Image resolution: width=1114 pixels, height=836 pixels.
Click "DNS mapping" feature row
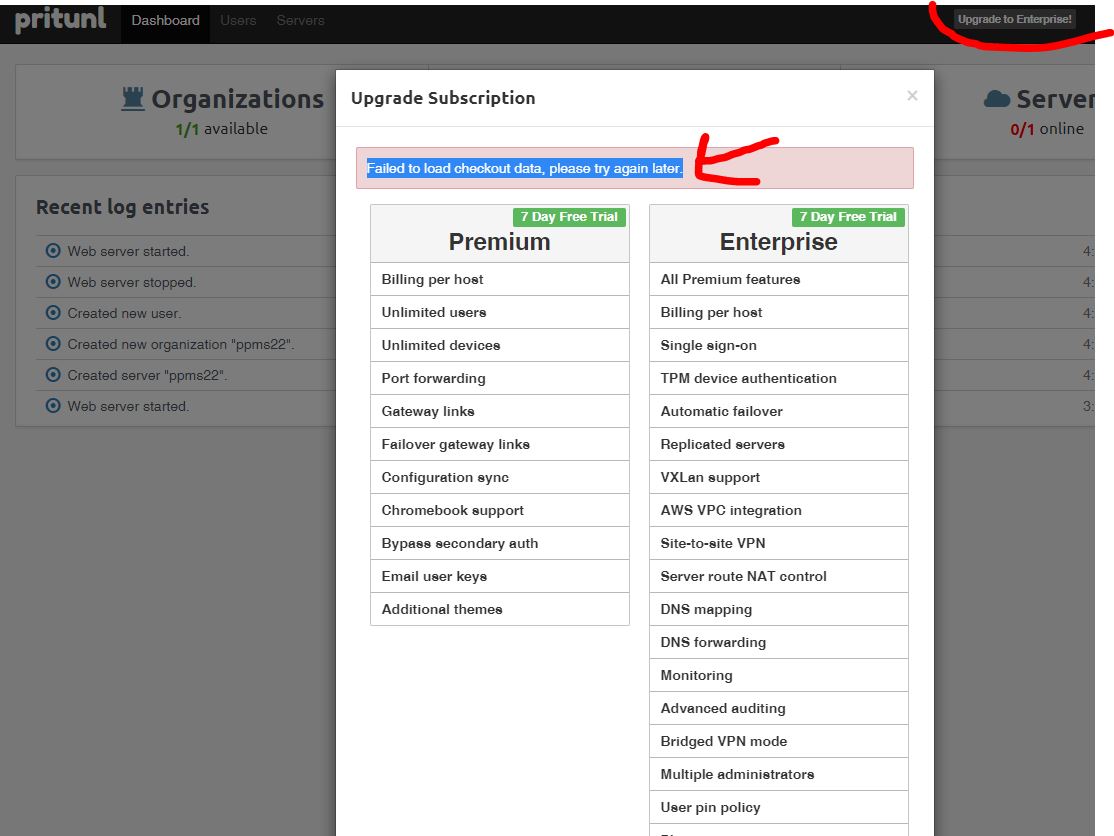(x=779, y=609)
